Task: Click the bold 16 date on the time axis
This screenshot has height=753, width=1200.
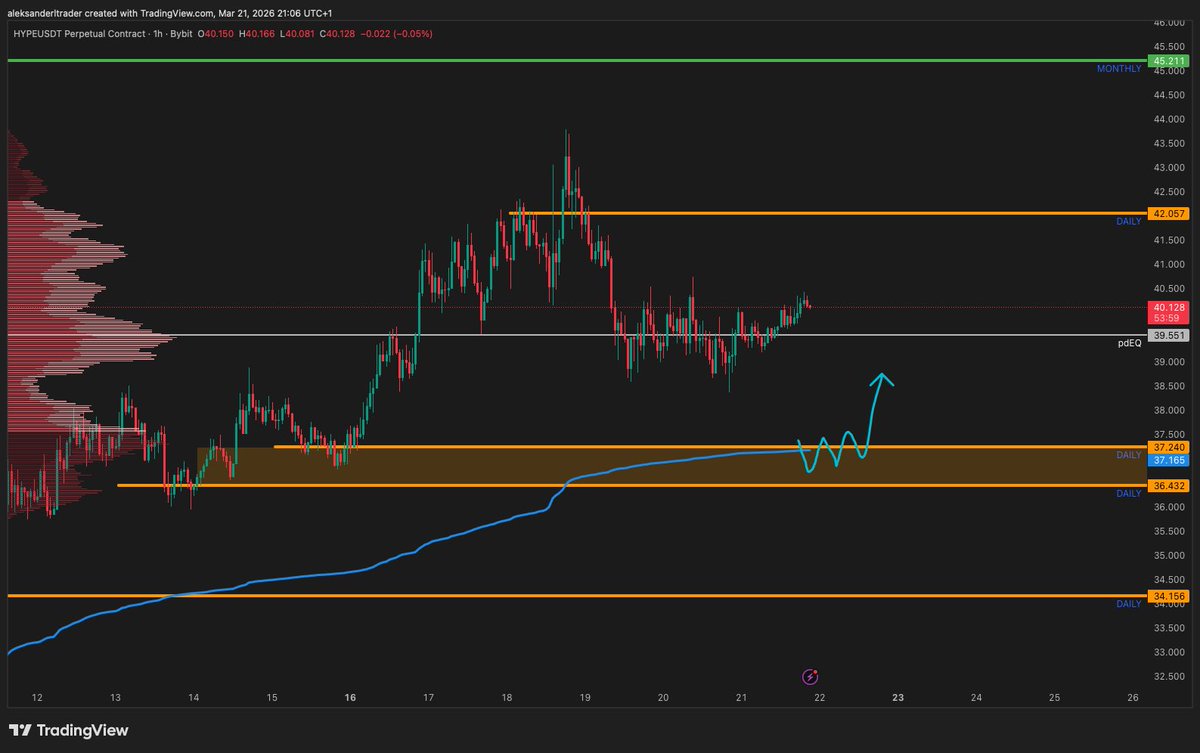Action: pyautogui.click(x=350, y=697)
